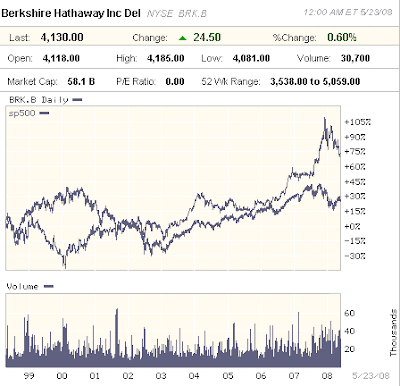
Task: Click the BRK.B Daily legend label
Action: [x=39, y=100]
